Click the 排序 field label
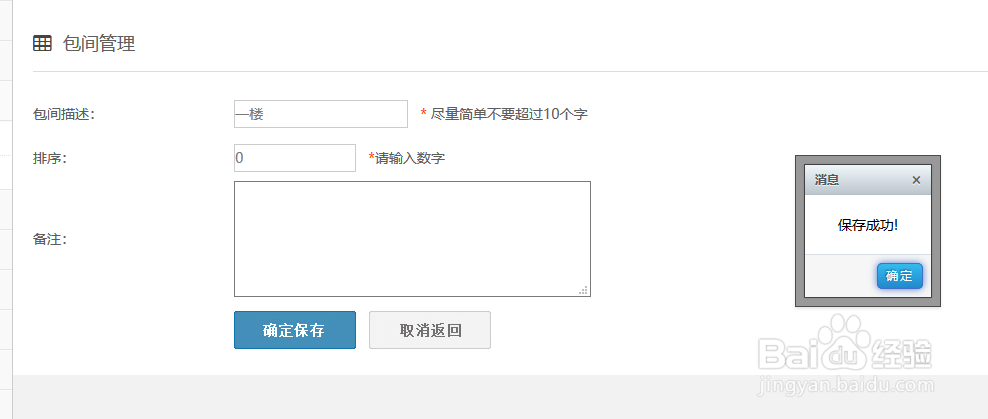This screenshot has width=988, height=419. coord(49,158)
